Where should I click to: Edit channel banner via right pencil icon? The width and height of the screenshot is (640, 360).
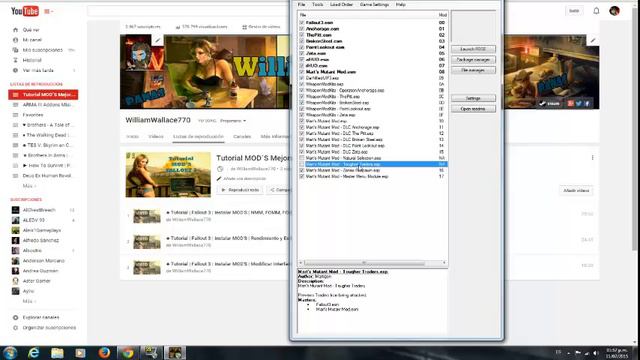[593, 40]
